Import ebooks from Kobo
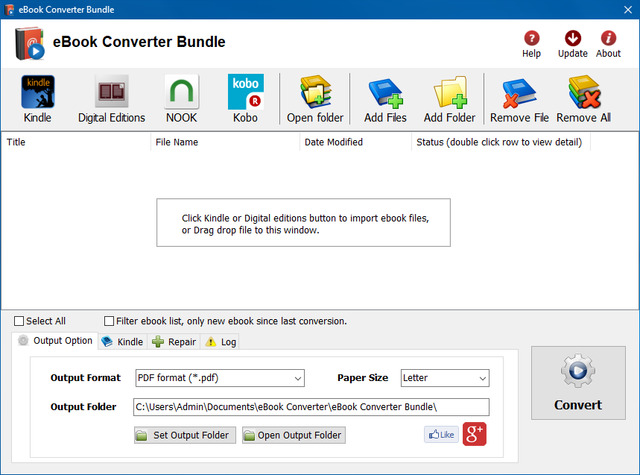This screenshot has width=640, height=475. [x=245, y=93]
